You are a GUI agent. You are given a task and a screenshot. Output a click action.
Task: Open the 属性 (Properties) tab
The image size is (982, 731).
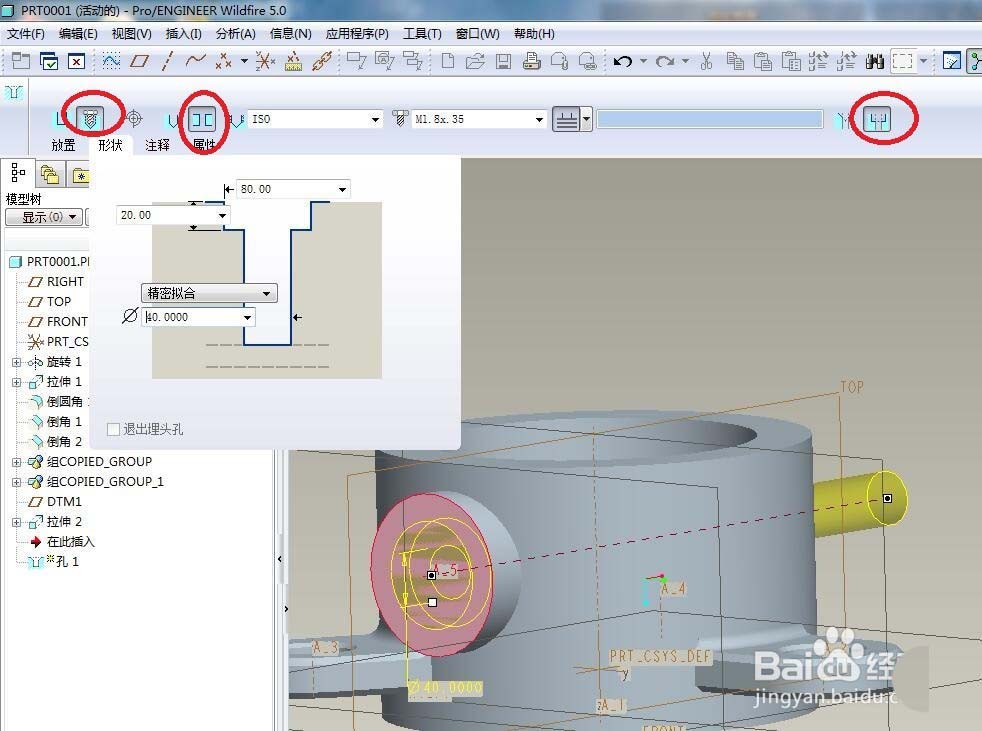click(204, 145)
